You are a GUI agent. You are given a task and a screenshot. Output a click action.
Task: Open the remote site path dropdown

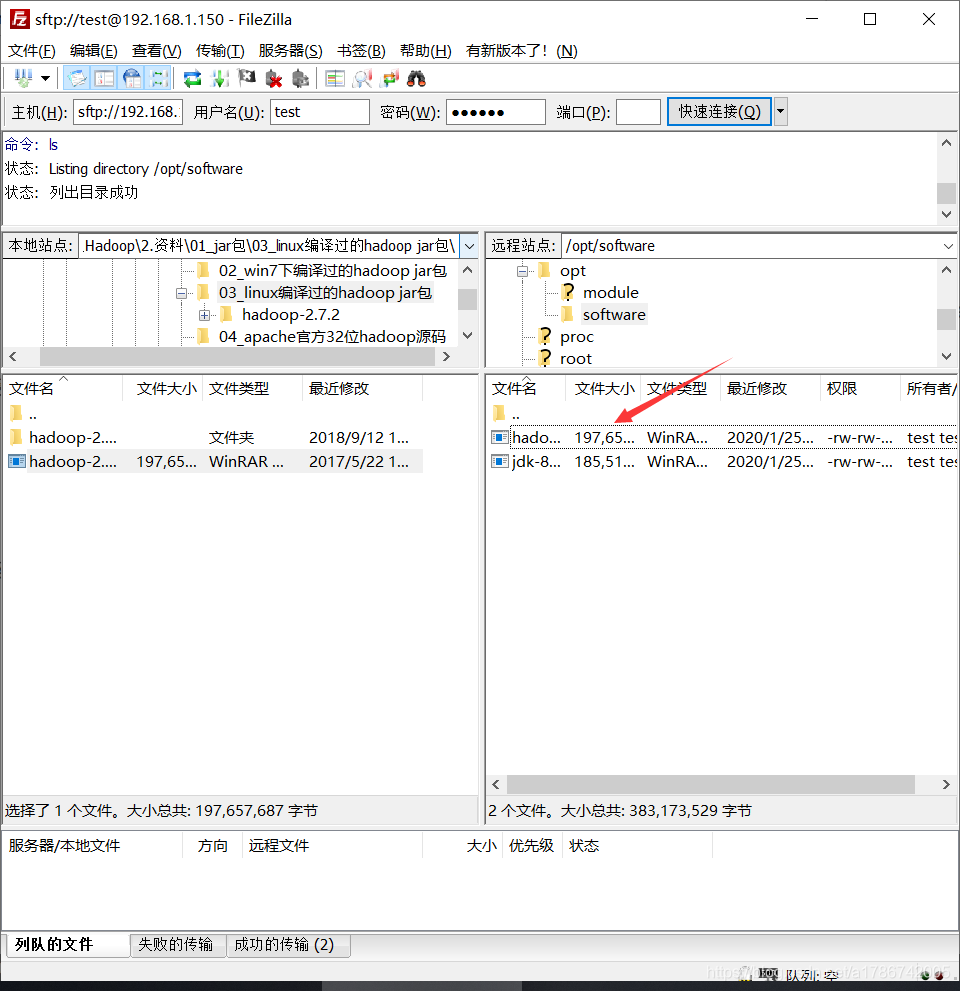coord(948,246)
